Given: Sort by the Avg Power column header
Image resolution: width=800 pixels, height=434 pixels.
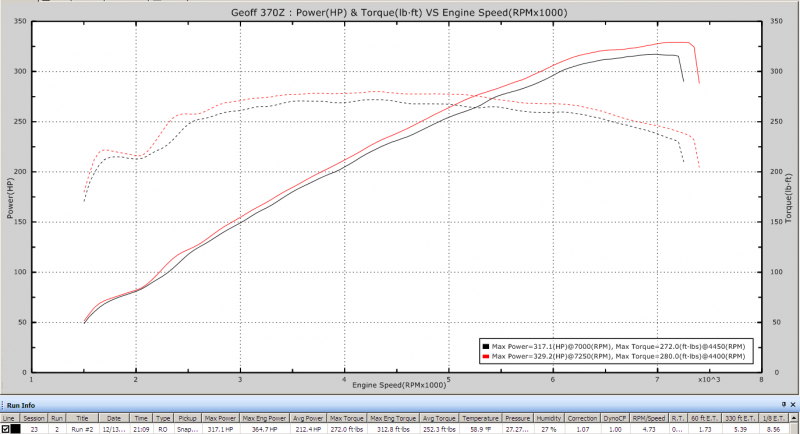Looking at the screenshot, I should 308,418.
